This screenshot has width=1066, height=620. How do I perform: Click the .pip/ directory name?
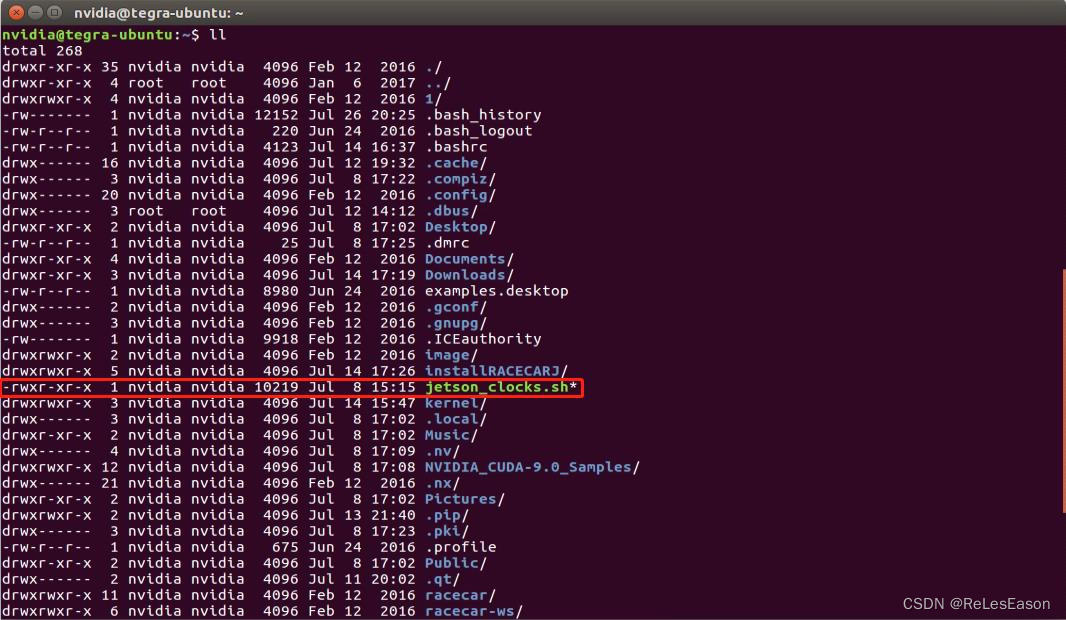447,515
